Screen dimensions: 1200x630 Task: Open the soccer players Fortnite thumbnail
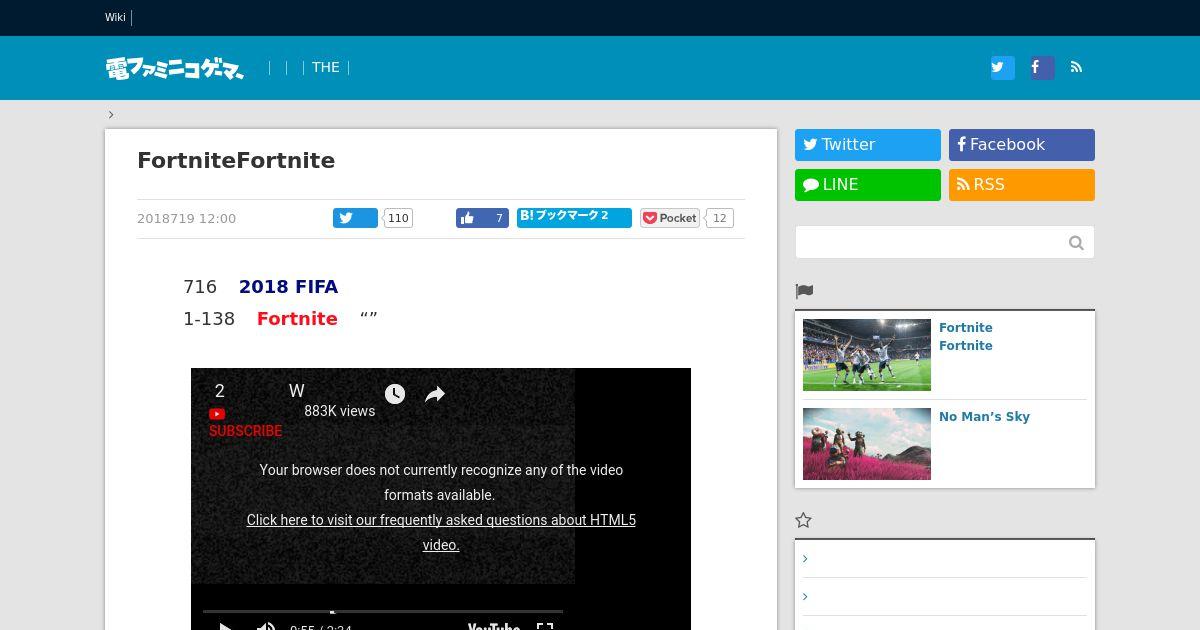[x=867, y=355]
